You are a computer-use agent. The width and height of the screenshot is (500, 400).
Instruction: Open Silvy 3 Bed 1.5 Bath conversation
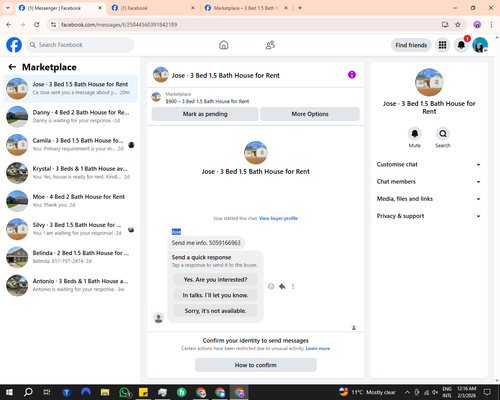(x=70, y=229)
